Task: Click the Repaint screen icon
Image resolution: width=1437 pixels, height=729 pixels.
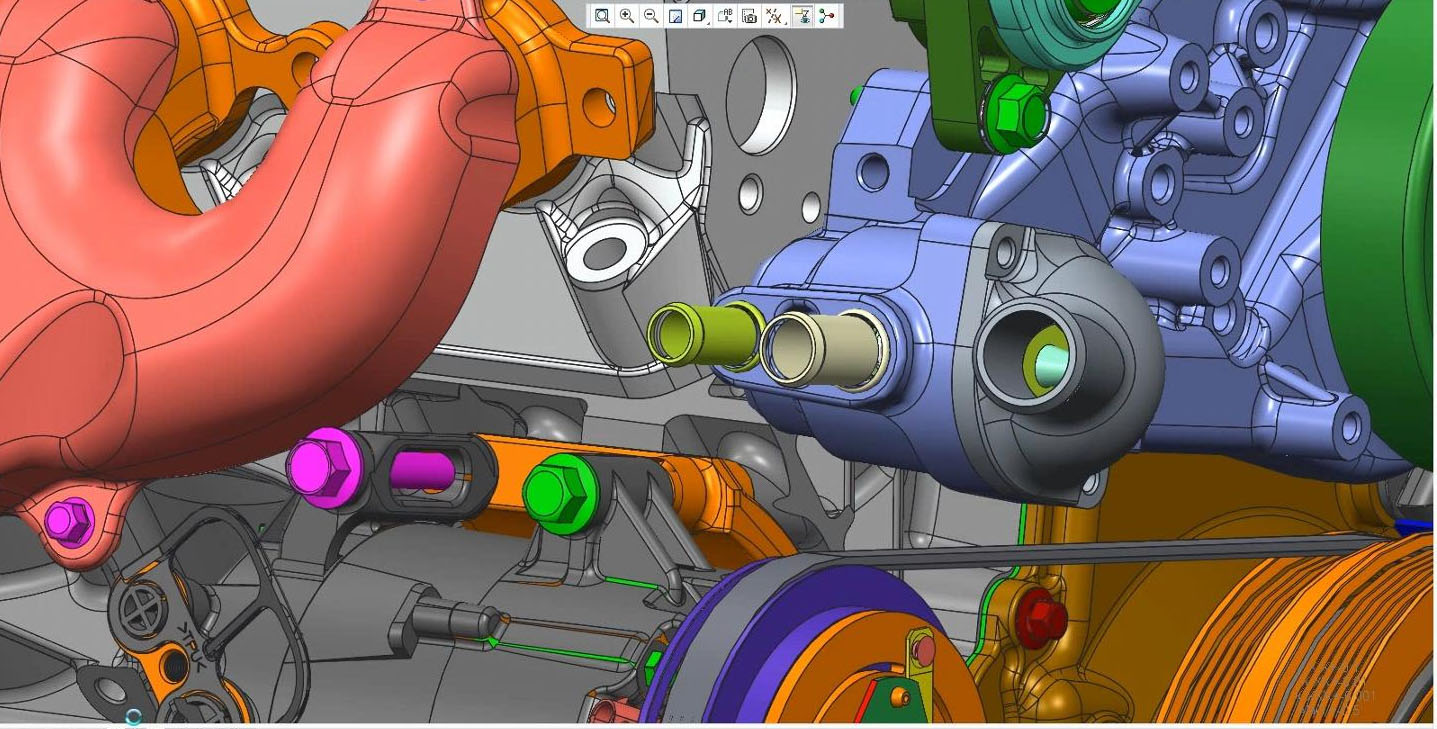Action: (x=675, y=15)
